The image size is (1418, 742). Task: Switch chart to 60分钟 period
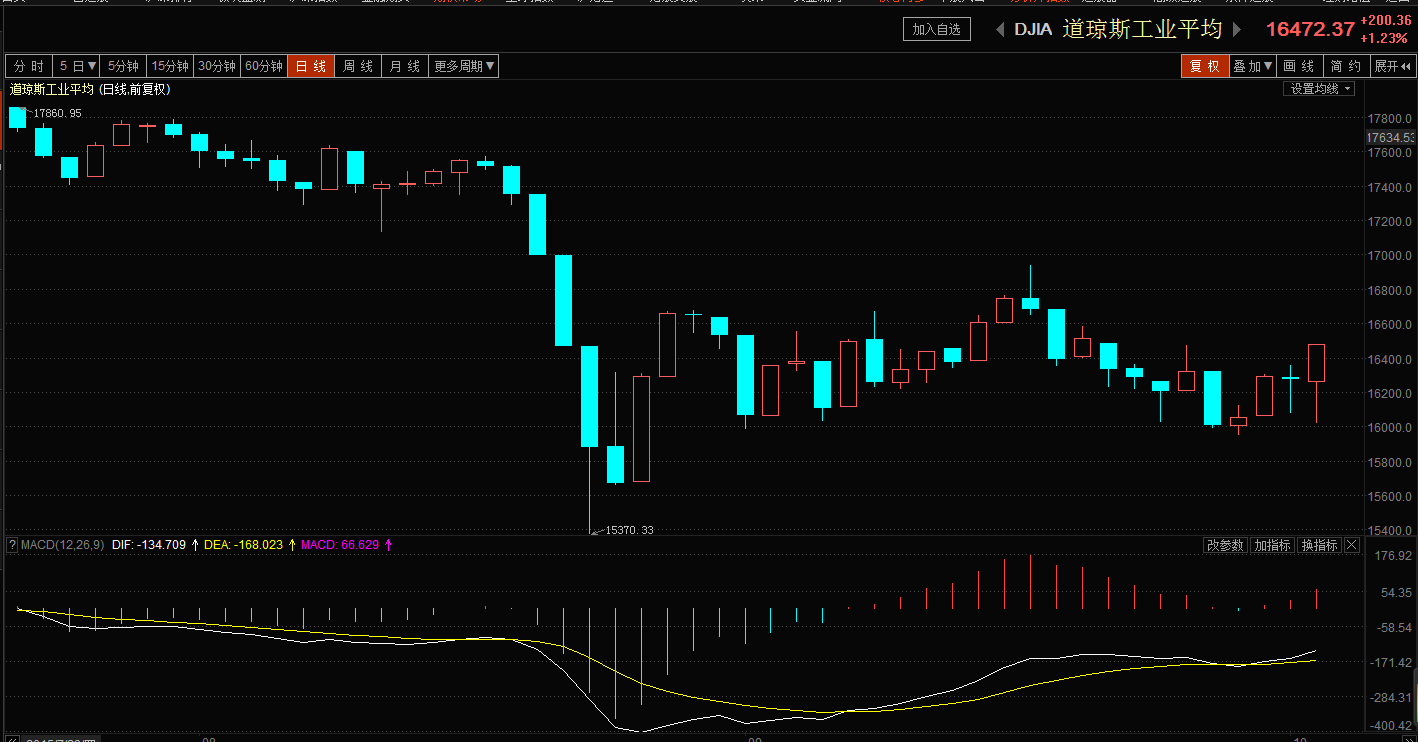pyautogui.click(x=264, y=66)
